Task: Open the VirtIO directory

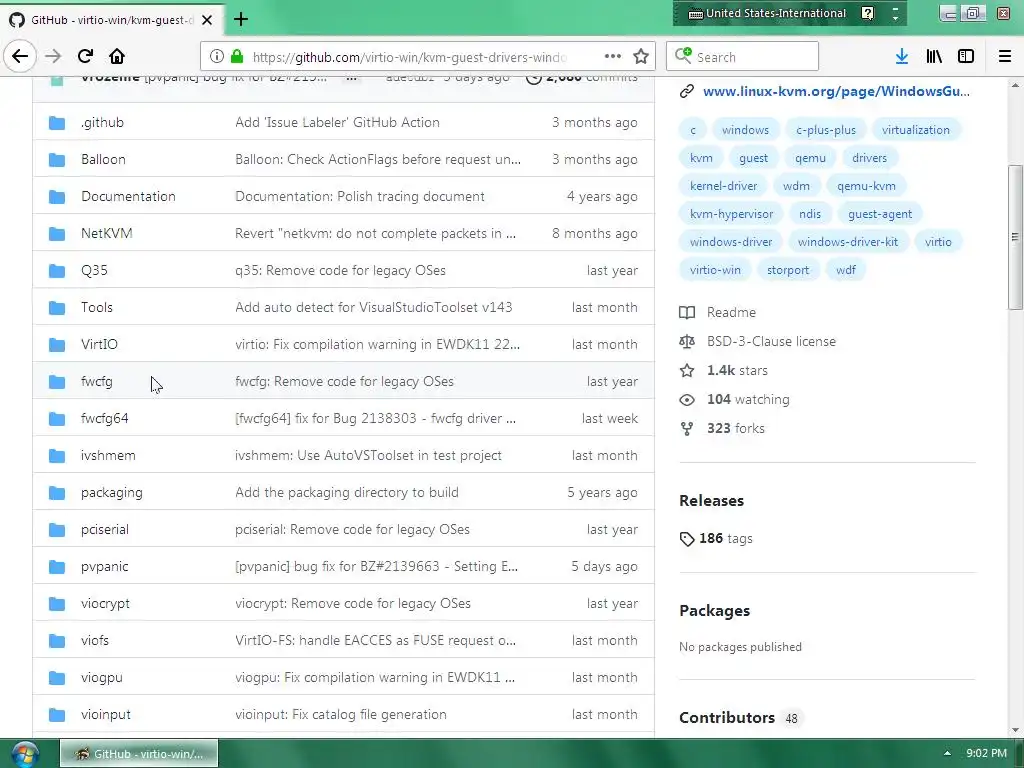Action: (x=99, y=344)
